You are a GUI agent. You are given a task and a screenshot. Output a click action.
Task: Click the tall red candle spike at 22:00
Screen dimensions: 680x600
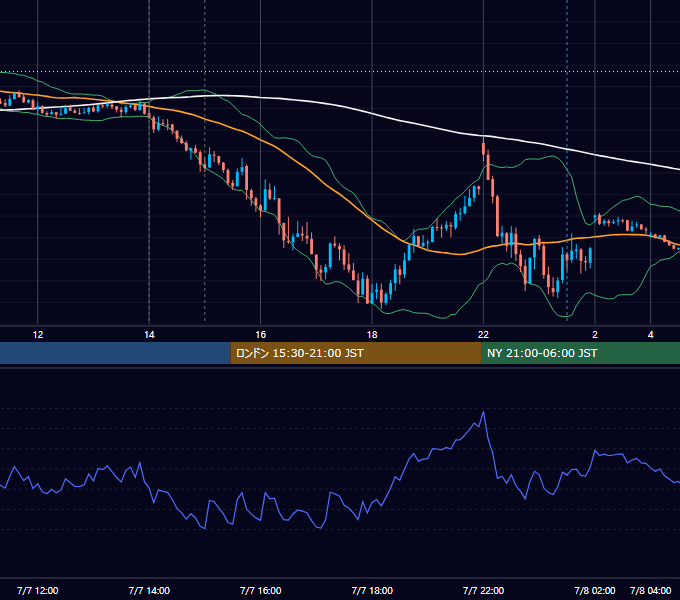(484, 148)
